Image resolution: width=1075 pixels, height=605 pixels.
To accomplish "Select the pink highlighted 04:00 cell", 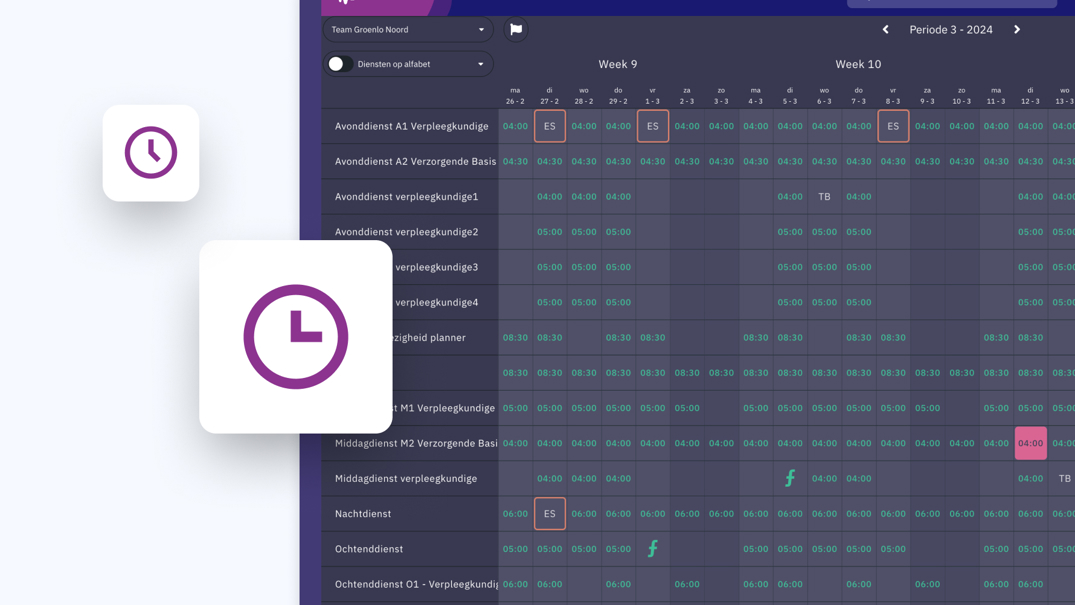I will [x=1030, y=443].
